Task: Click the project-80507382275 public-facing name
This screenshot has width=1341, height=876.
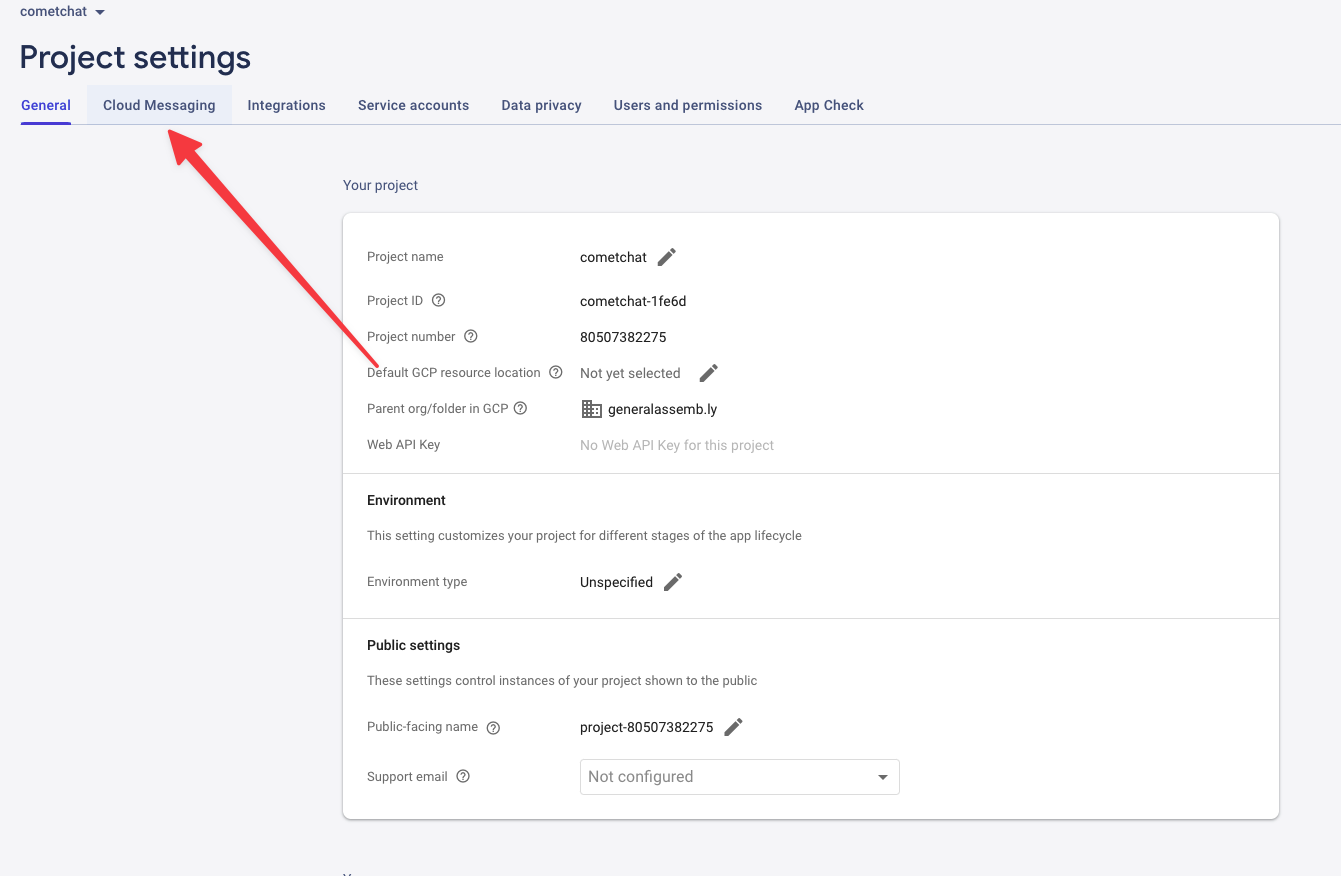Action: point(646,727)
